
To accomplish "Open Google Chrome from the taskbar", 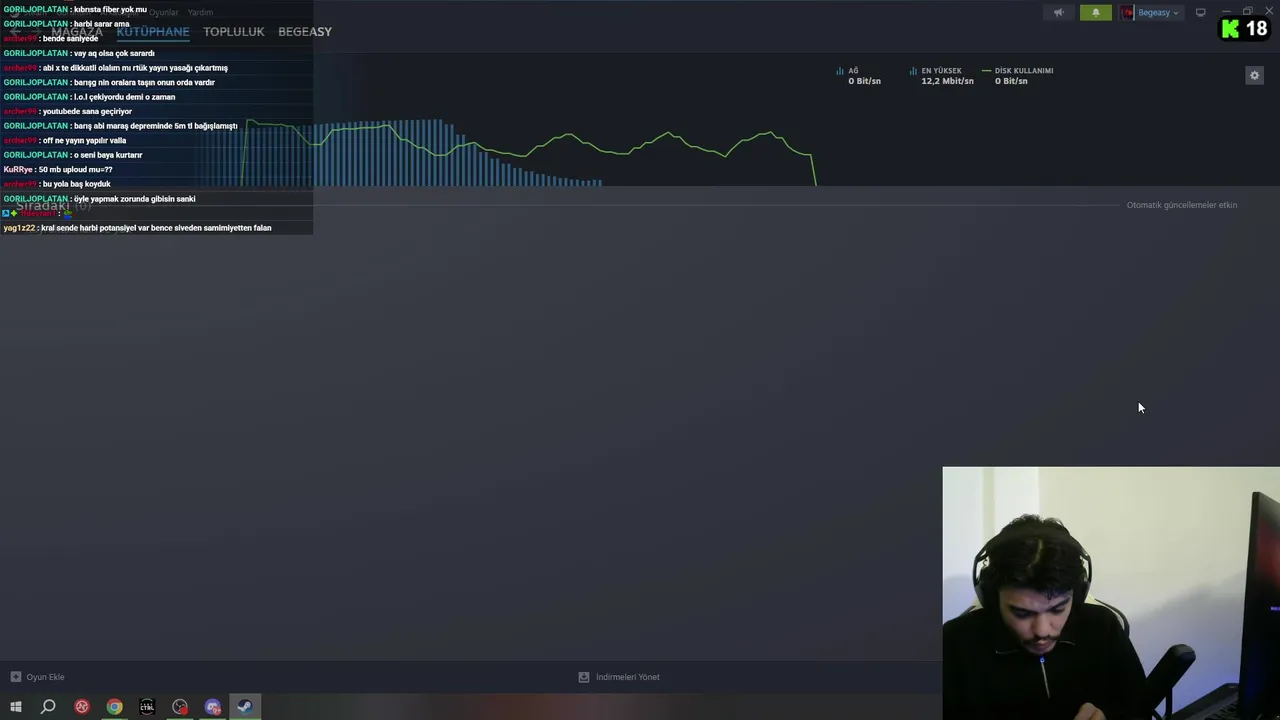I will tap(114, 707).
